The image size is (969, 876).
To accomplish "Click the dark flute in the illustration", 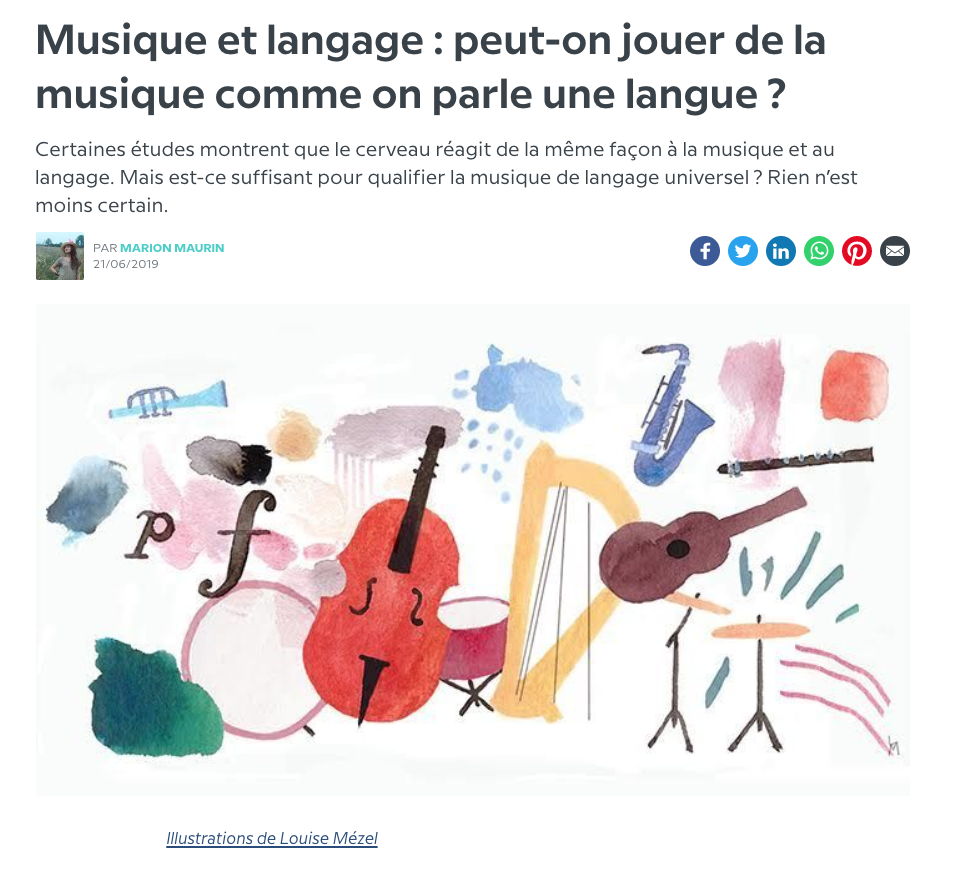I will coord(795,461).
